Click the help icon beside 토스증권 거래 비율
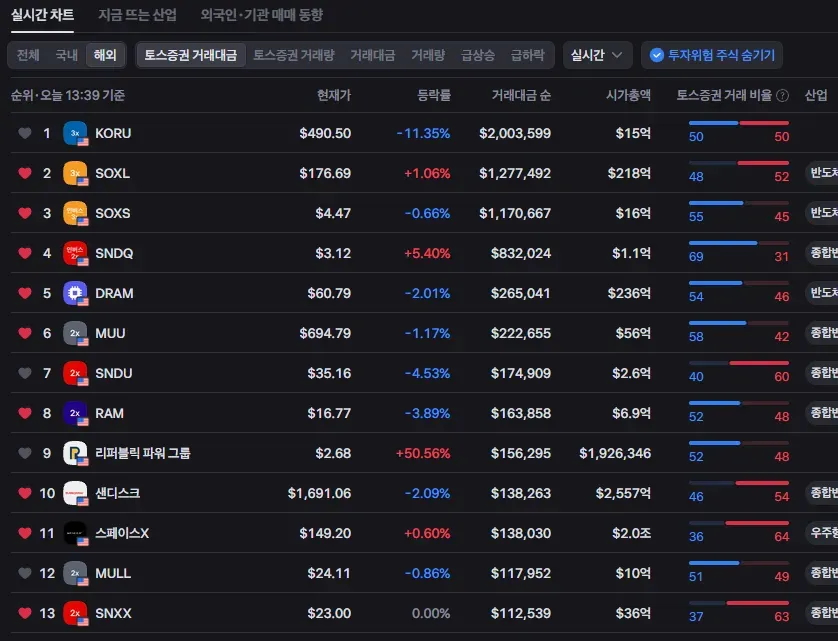The height and width of the screenshot is (641, 838). pos(782,96)
